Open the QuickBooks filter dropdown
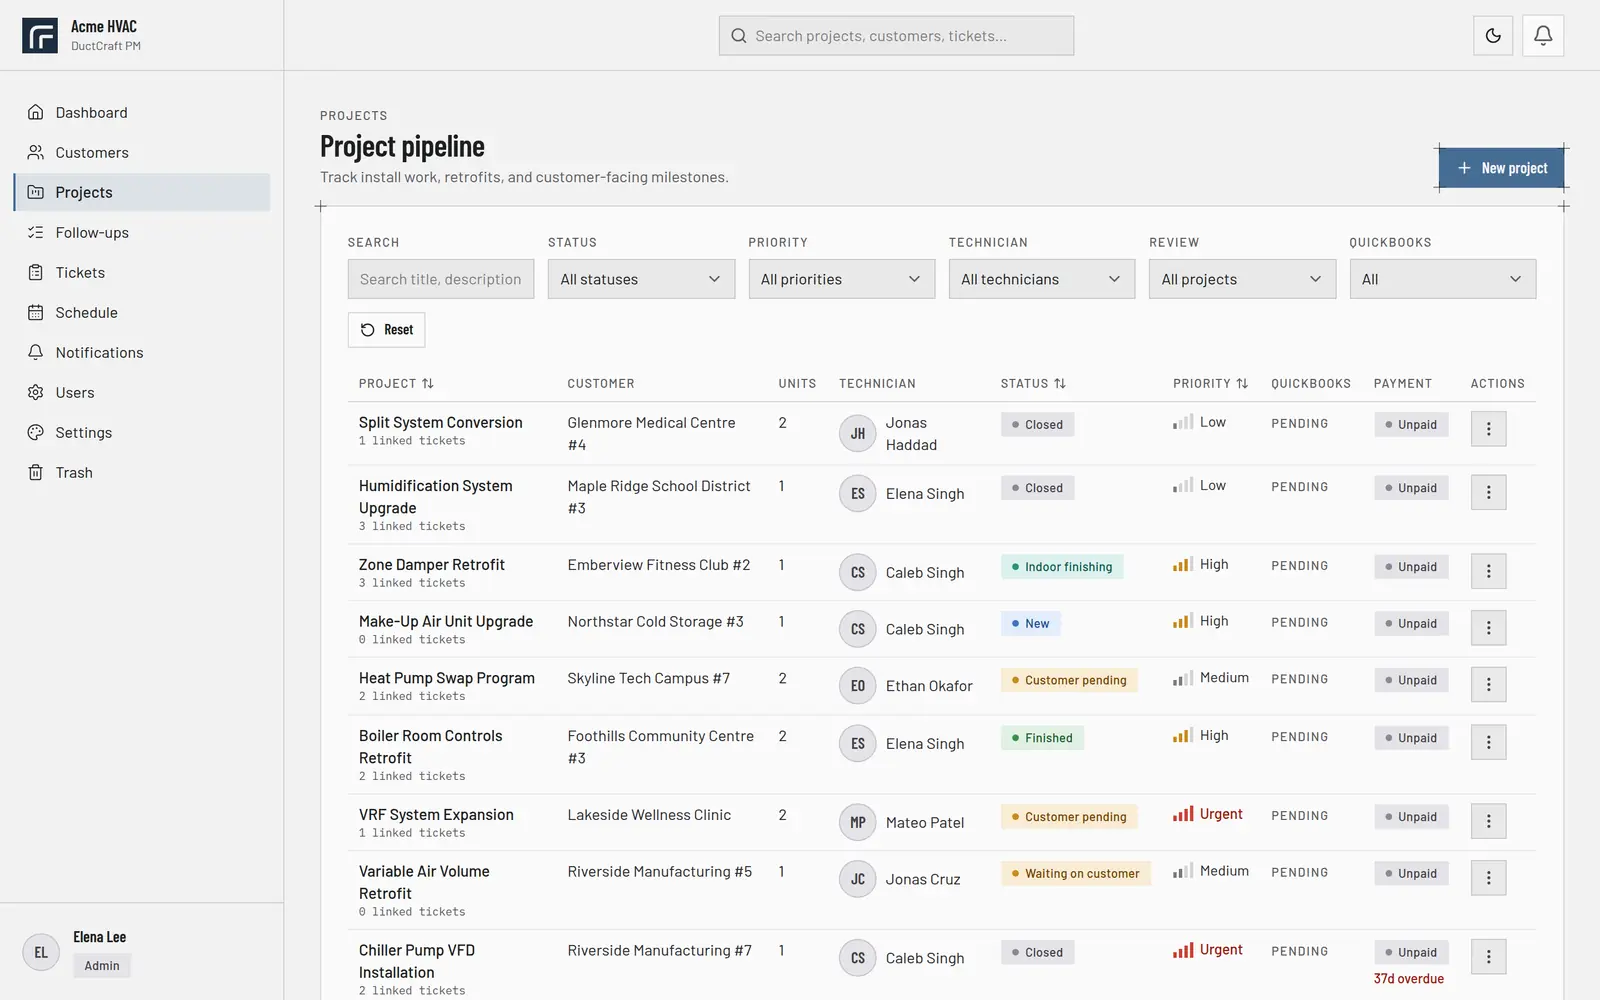The width and height of the screenshot is (1600, 1000). click(1443, 279)
